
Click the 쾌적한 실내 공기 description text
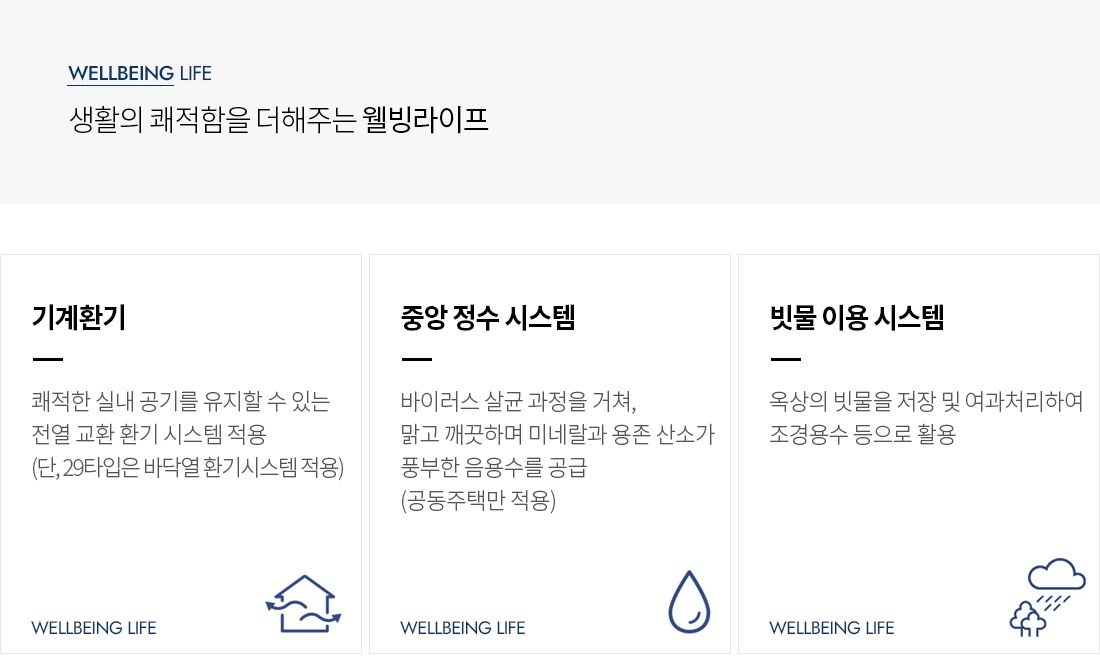(x=181, y=402)
